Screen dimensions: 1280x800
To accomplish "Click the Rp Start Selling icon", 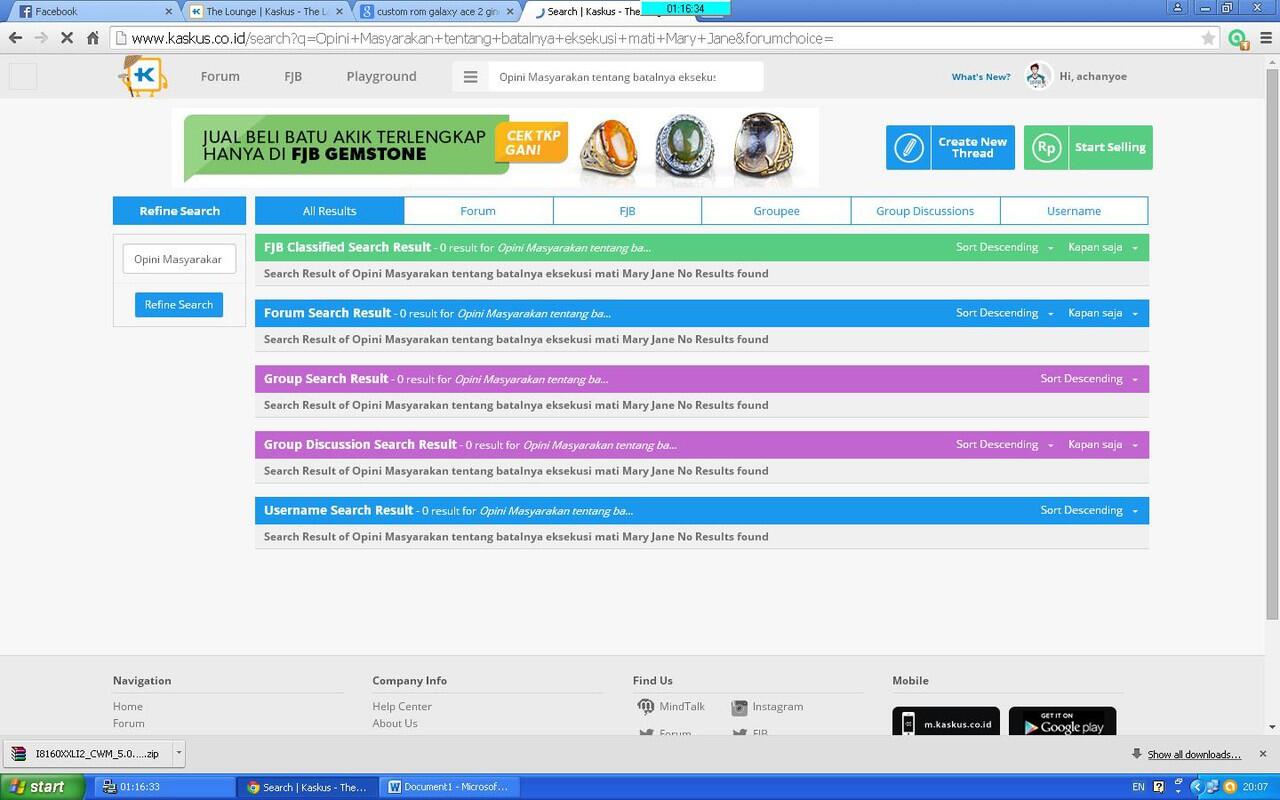I will point(1046,147).
